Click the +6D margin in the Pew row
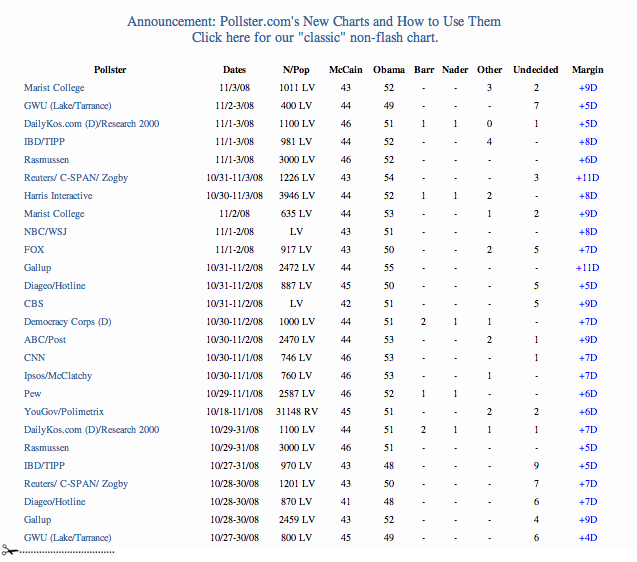 pos(587,394)
